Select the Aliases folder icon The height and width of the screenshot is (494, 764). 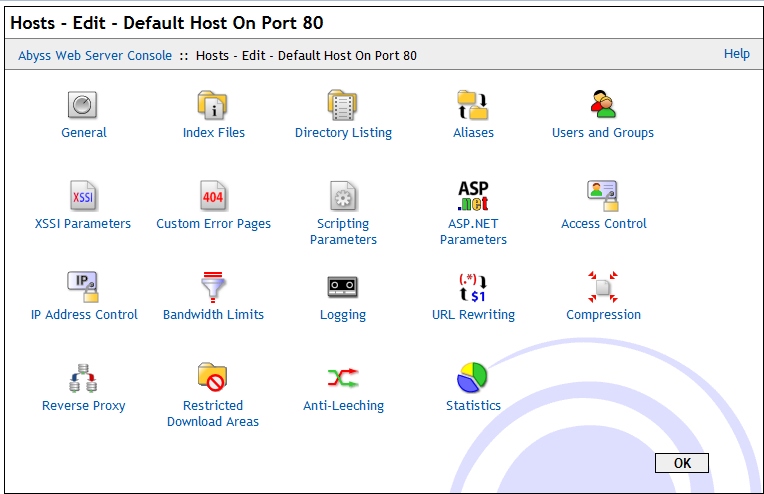(473, 105)
